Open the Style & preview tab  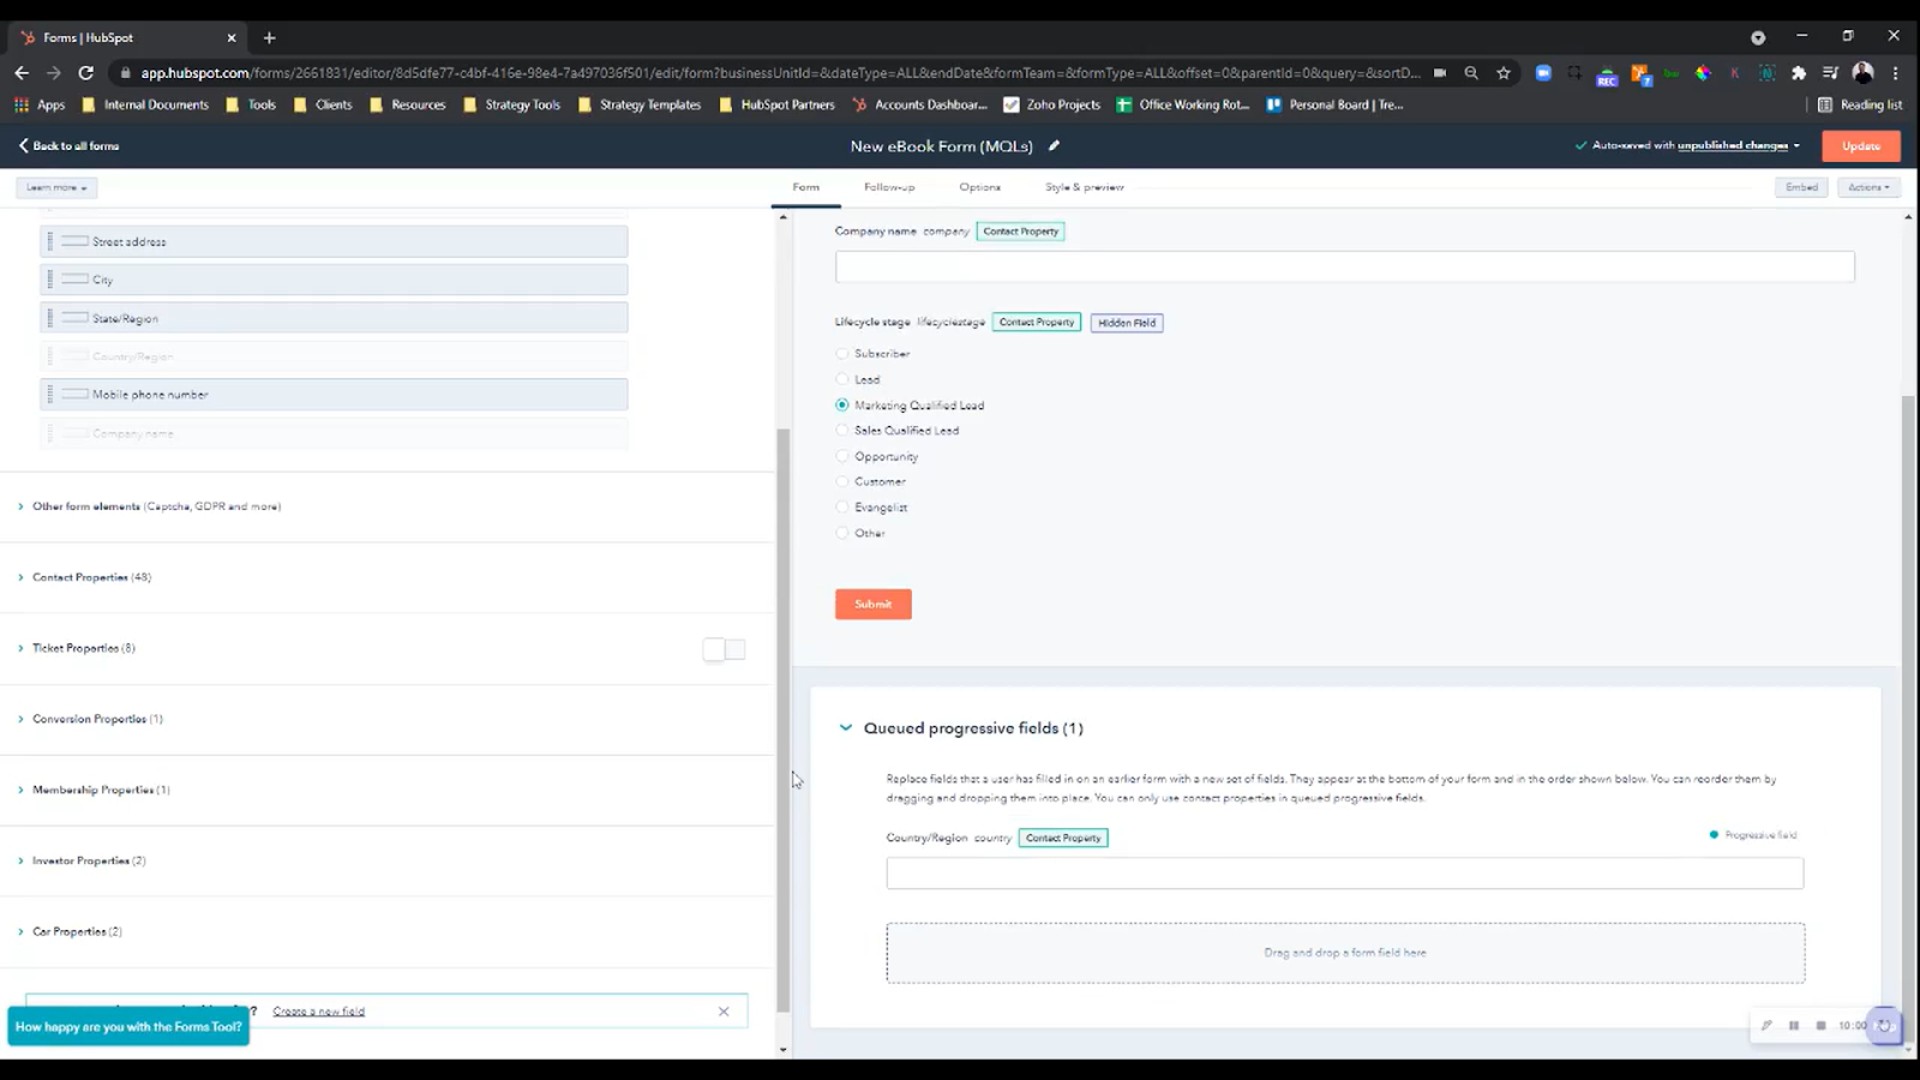[x=1084, y=187]
